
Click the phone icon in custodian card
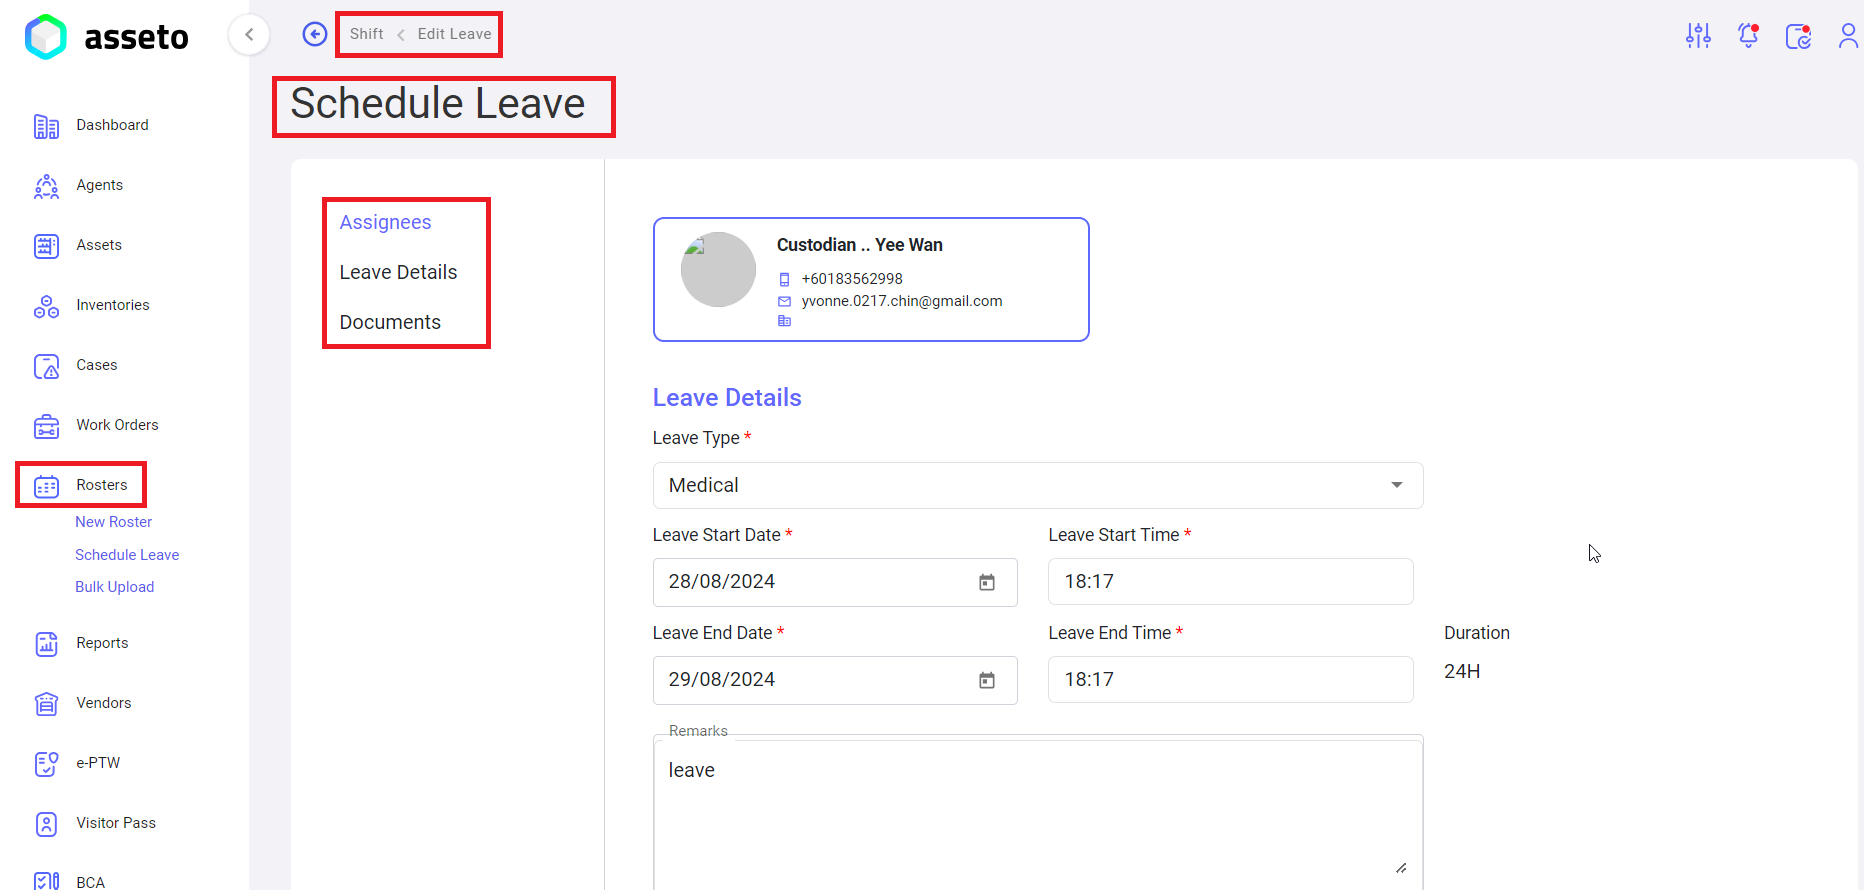784,280
